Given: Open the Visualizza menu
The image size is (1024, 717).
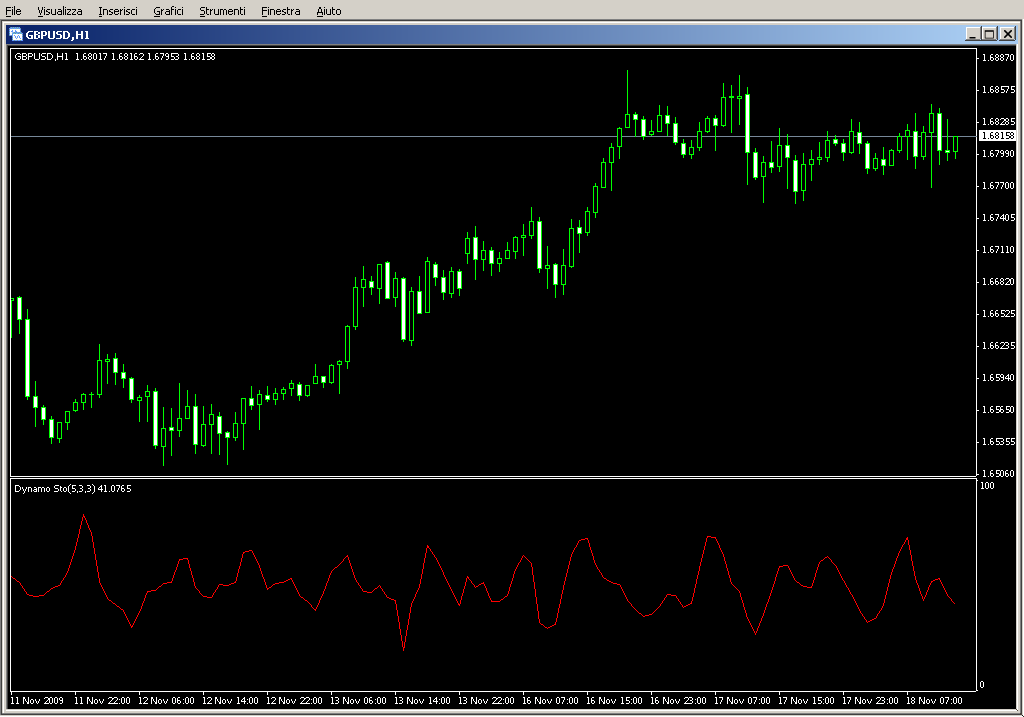Looking at the screenshot, I should [59, 11].
